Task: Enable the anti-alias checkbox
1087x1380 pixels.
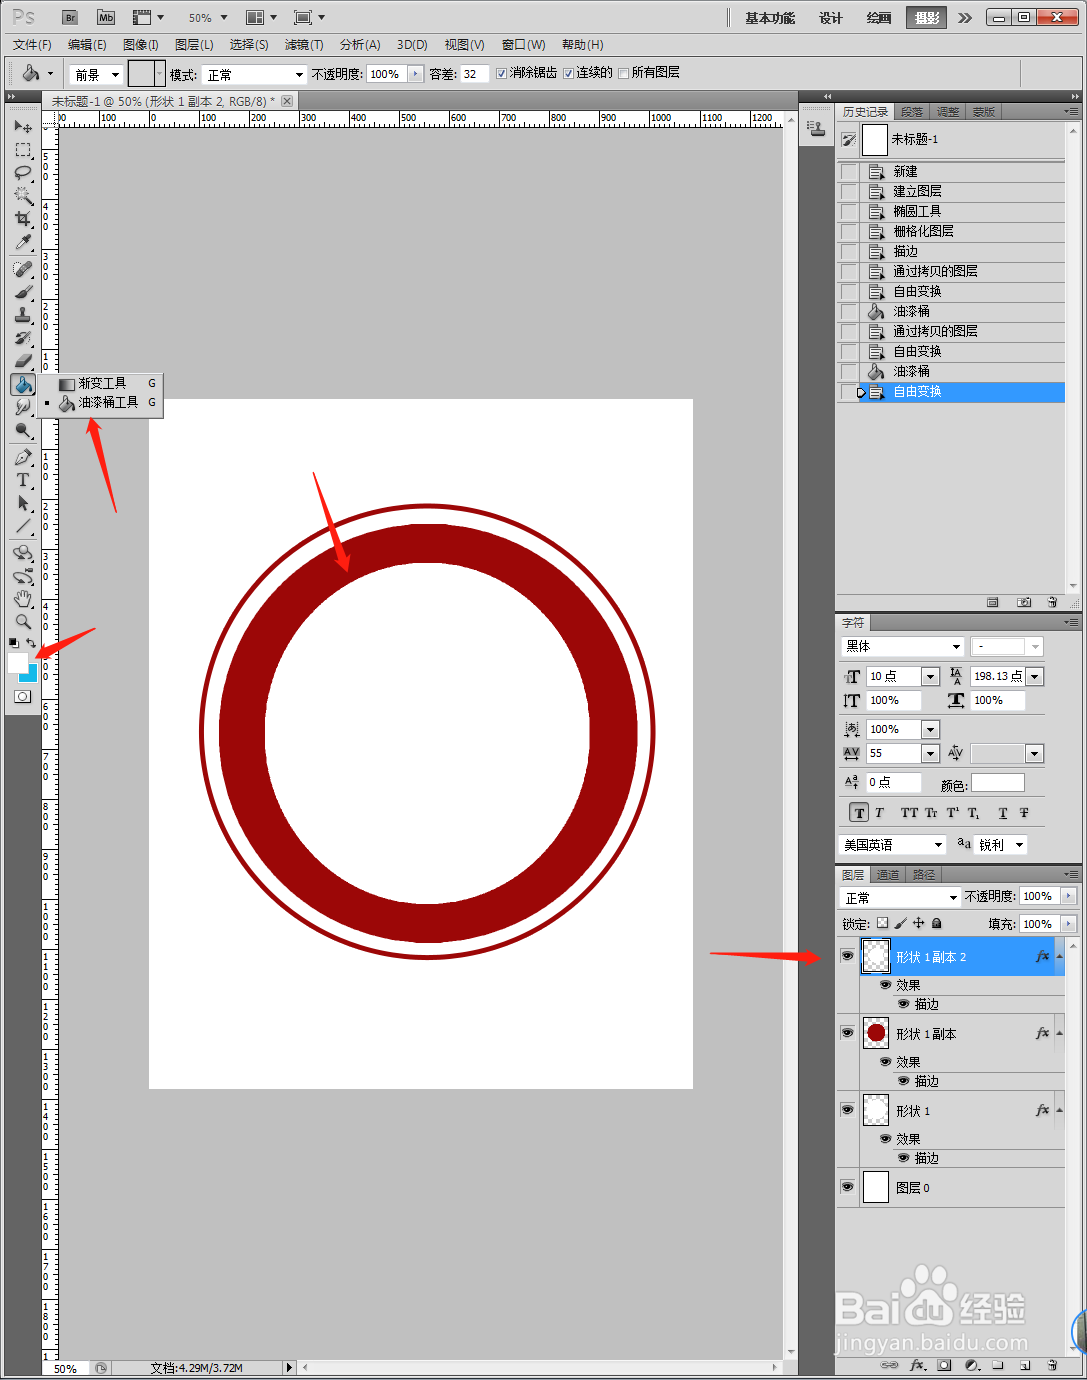Action: coord(502,73)
